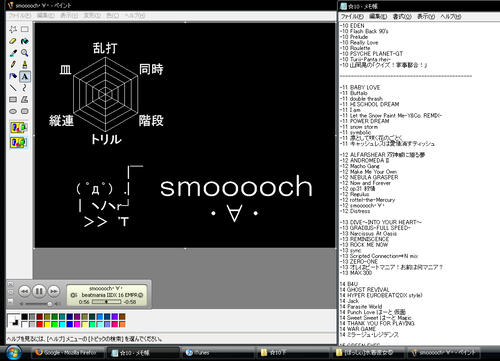The height and width of the screenshot is (361, 500).
Task: Open the Windows Start orb
Action: tap(14, 353)
